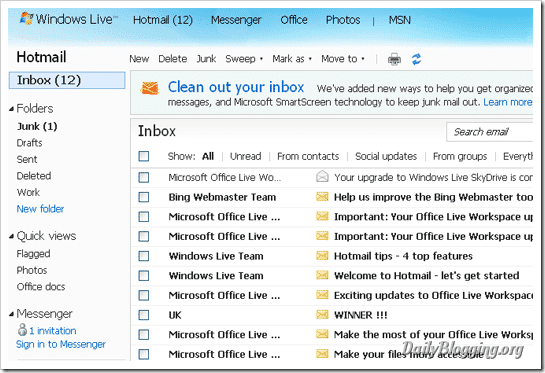Collapse the Messenger section
This screenshot has height=373, width=545.
pyautogui.click(x=11, y=314)
